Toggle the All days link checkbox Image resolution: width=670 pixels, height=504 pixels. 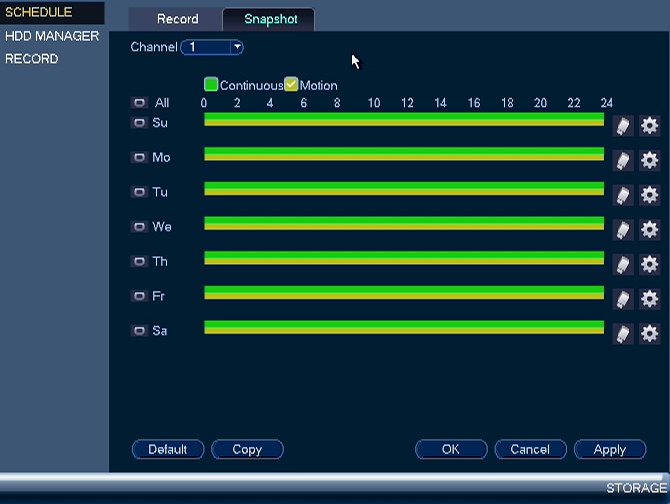point(139,103)
